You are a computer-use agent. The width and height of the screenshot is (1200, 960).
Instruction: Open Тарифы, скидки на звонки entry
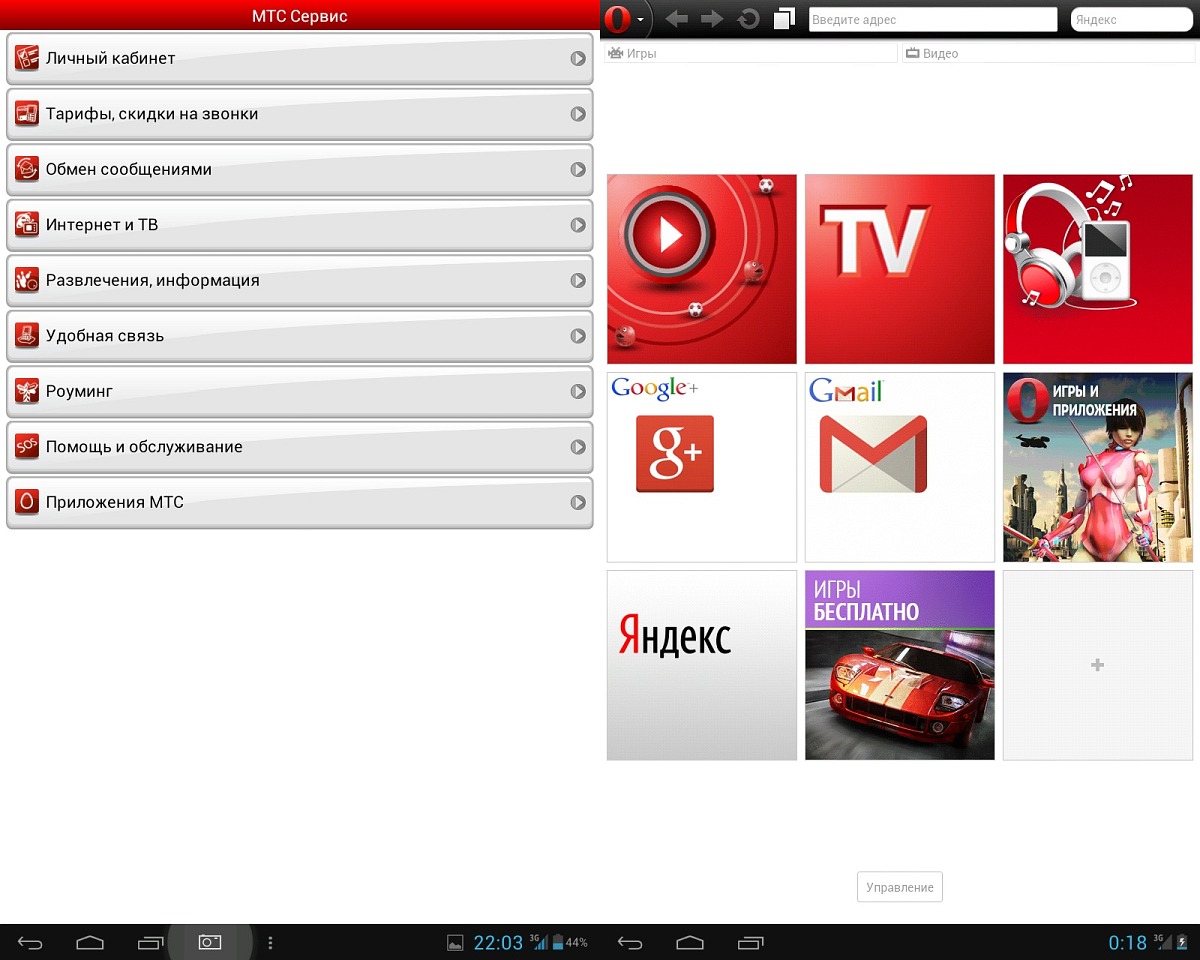pyautogui.click(x=300, y=114)
